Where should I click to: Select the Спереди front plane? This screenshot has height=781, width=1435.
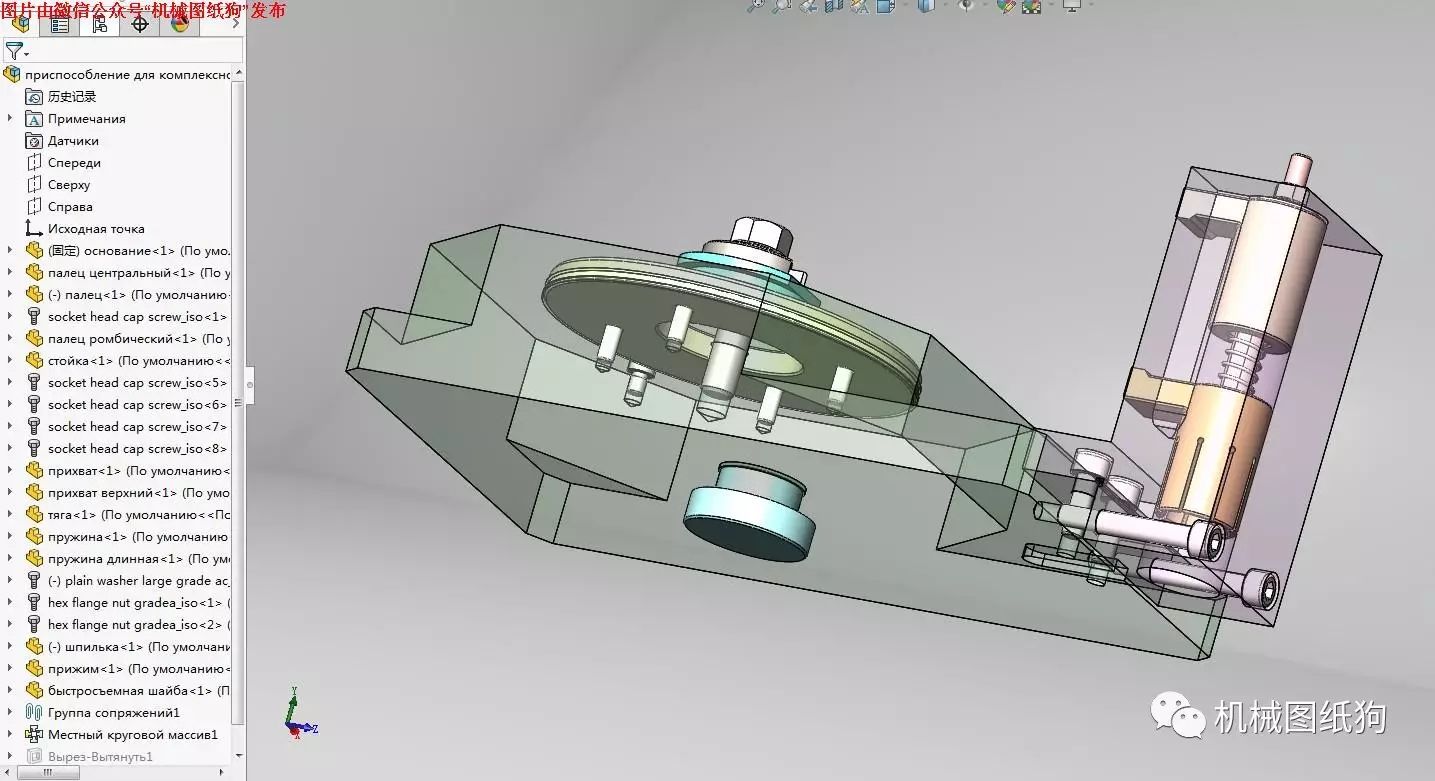coord(74,163)
